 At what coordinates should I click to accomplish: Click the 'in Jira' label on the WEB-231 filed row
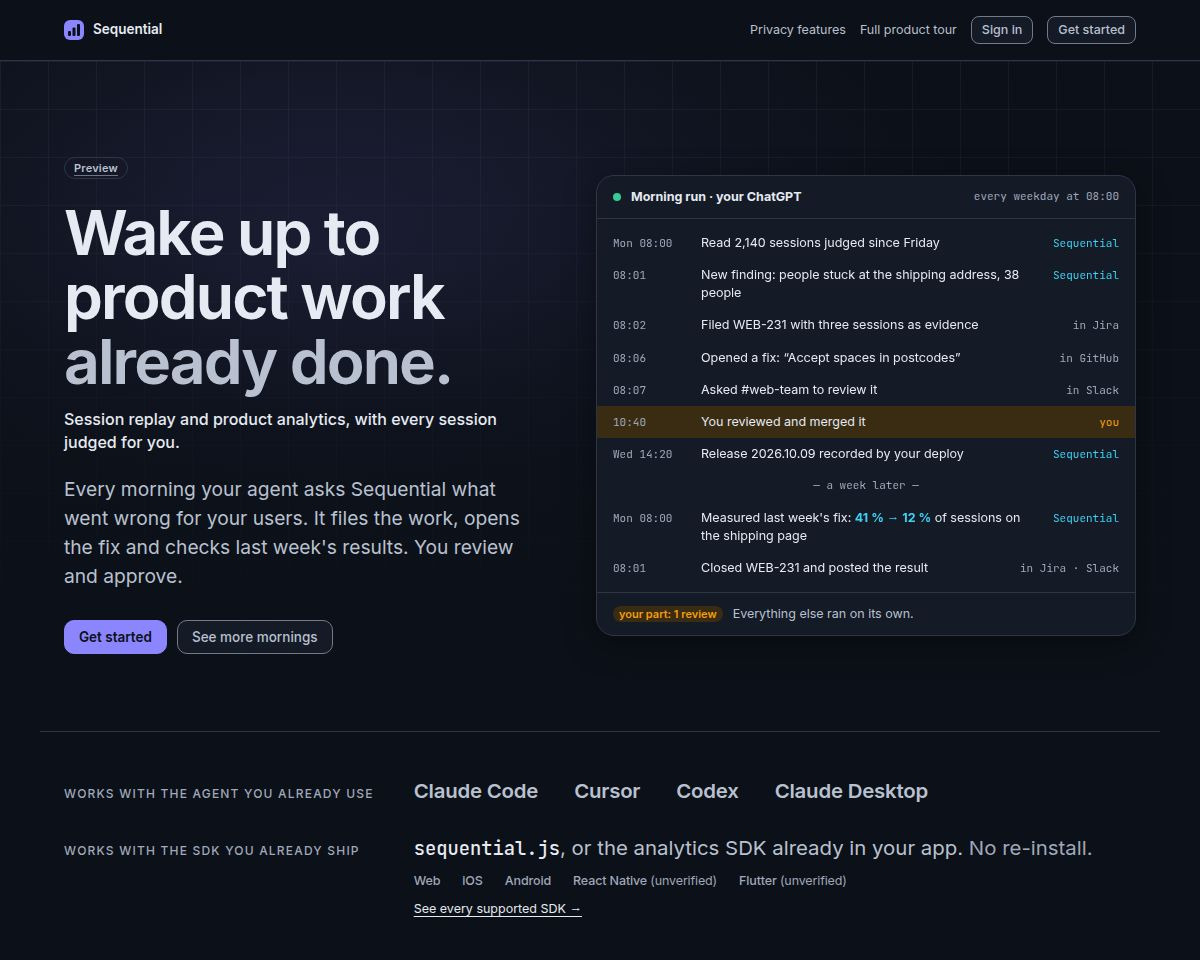pyautogui.click(x=1096, y=325)
